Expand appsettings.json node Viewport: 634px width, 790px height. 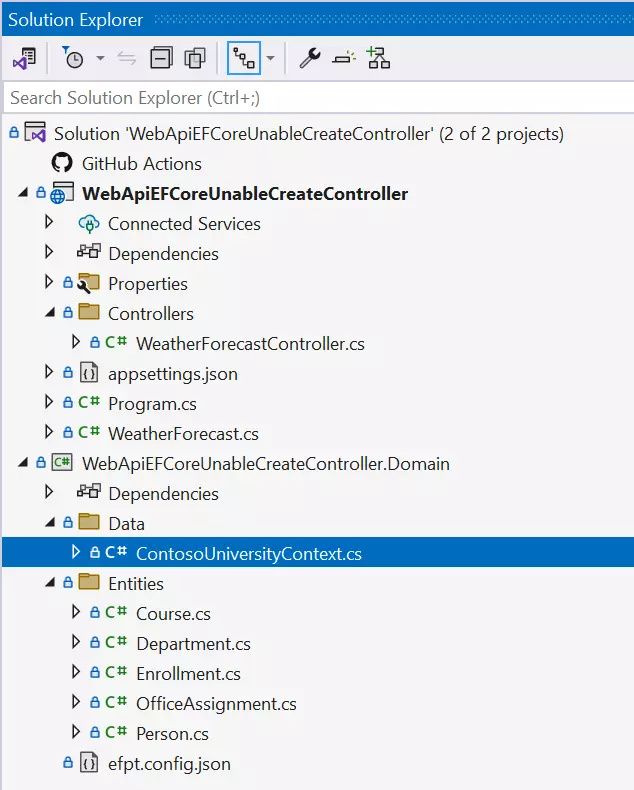point(49,372)
